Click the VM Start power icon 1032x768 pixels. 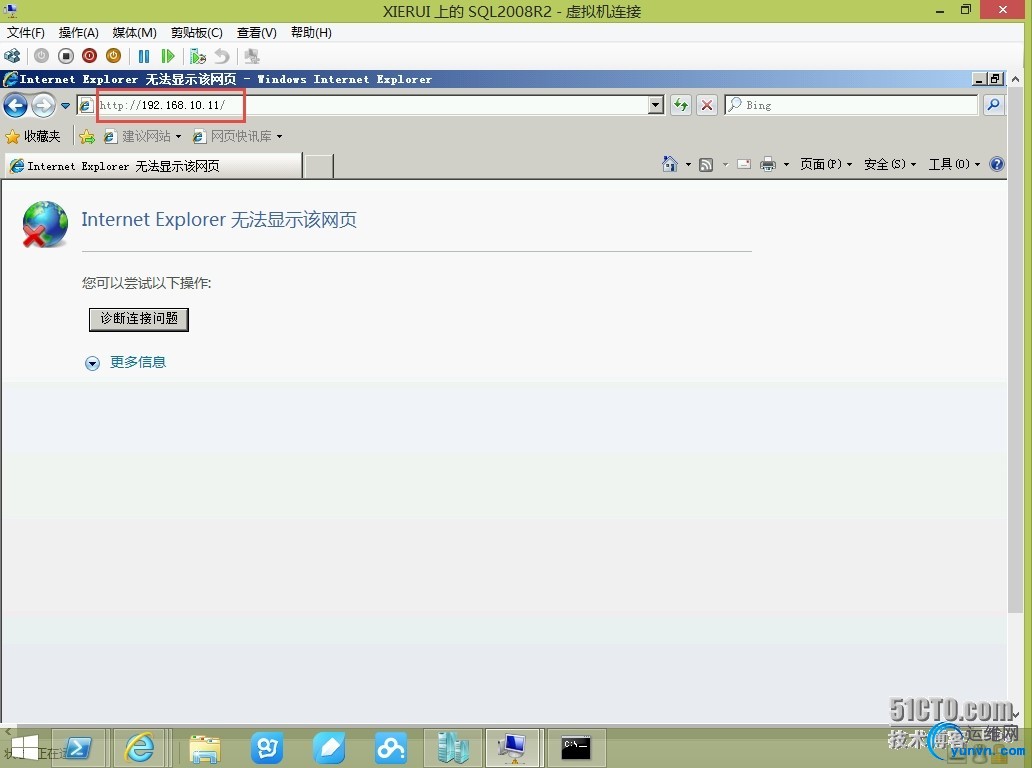(41, 56)
